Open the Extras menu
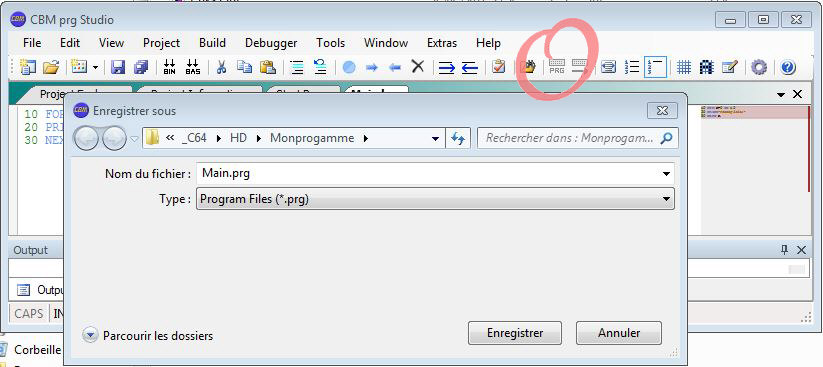 pos(442,43)
